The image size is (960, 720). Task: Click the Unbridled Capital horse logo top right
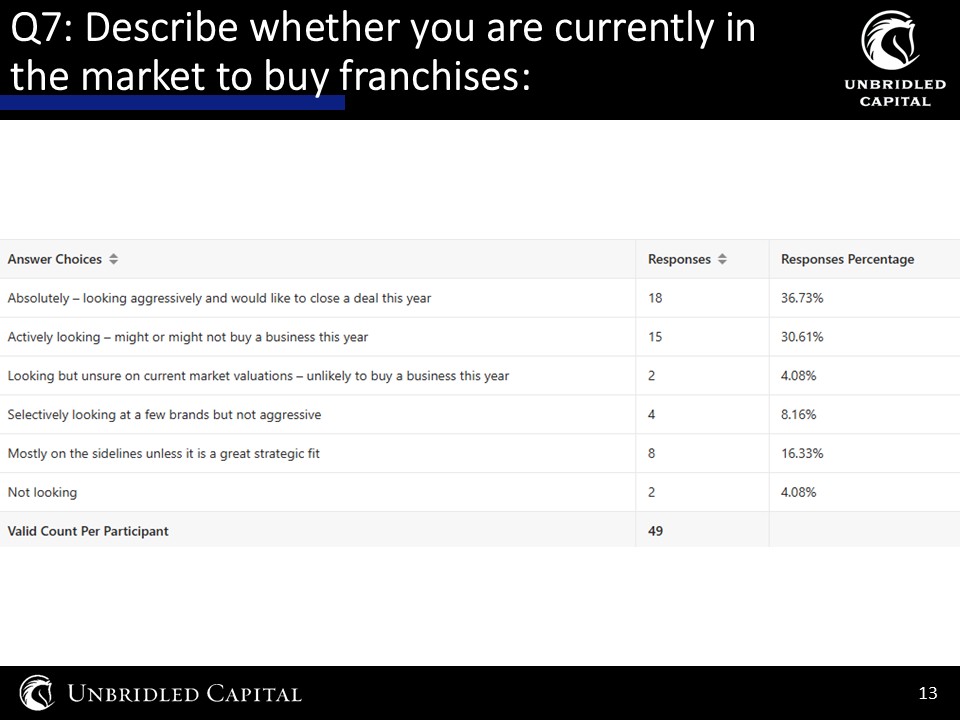pos(890,40)
